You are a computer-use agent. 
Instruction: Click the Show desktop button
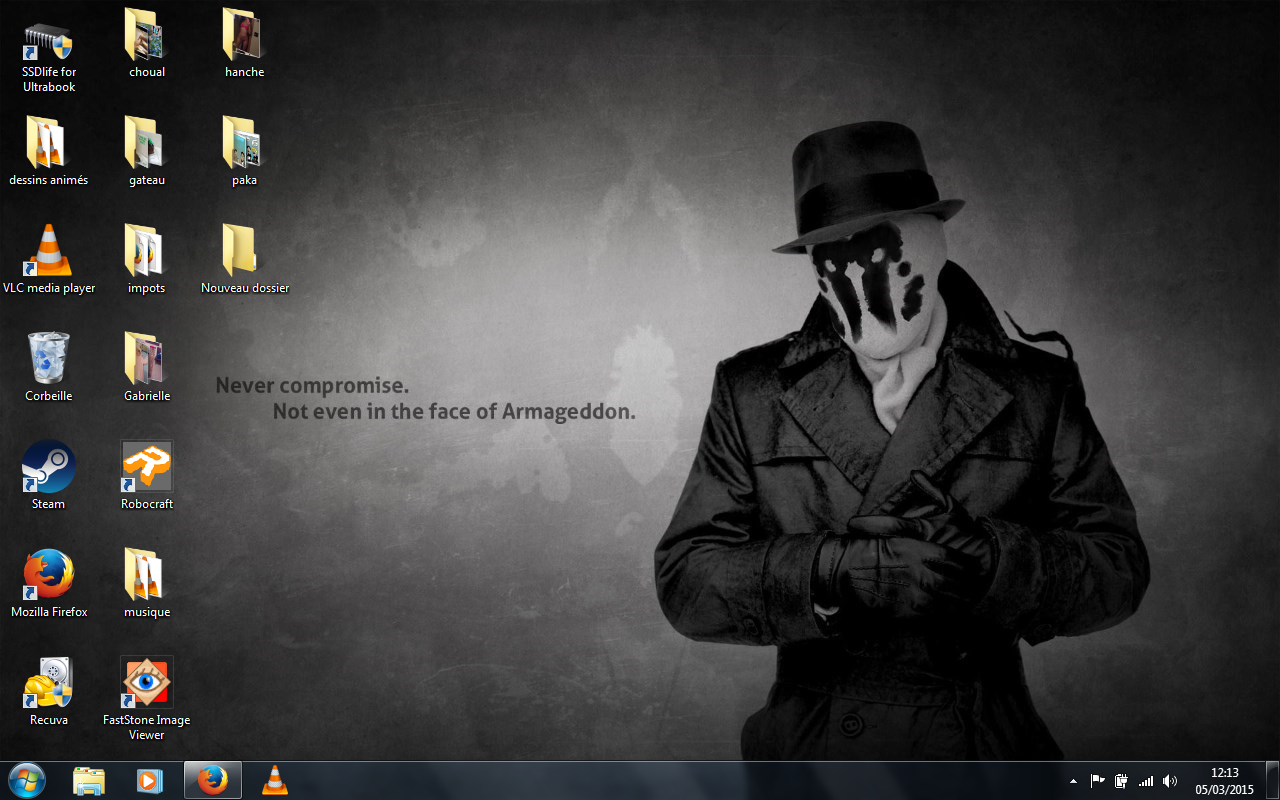pyautogui.click(x=1272, y=780)
